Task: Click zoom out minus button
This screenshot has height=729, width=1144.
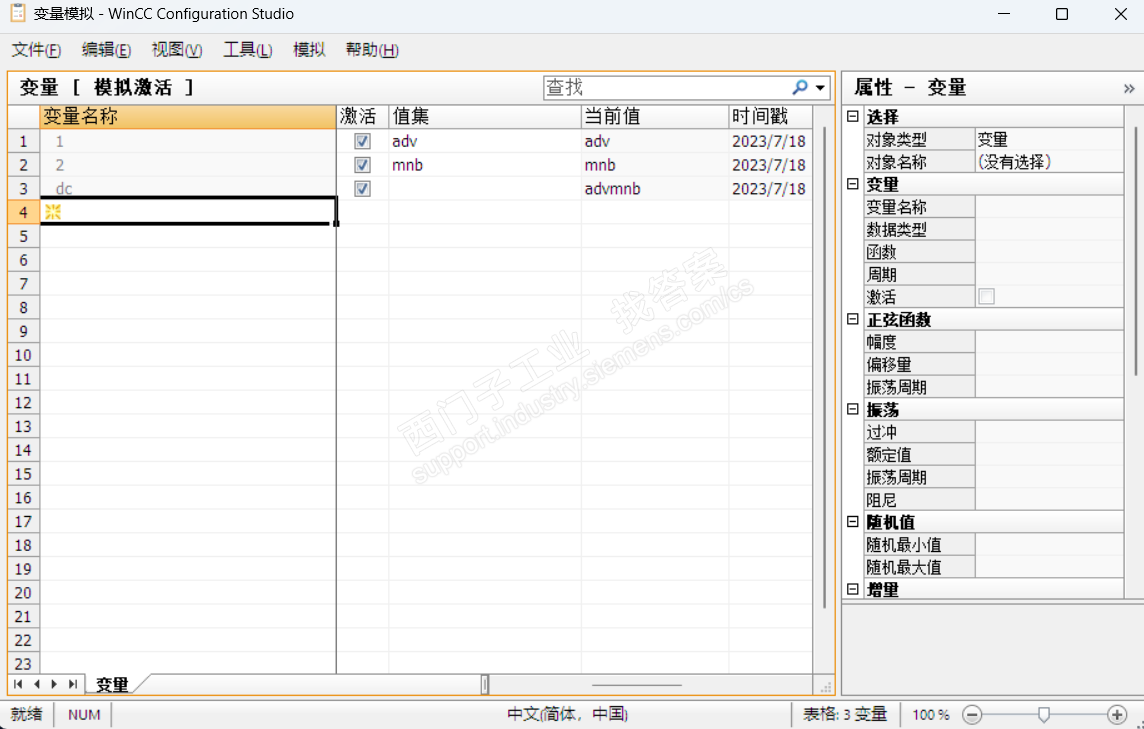Action: coord(972,714)
